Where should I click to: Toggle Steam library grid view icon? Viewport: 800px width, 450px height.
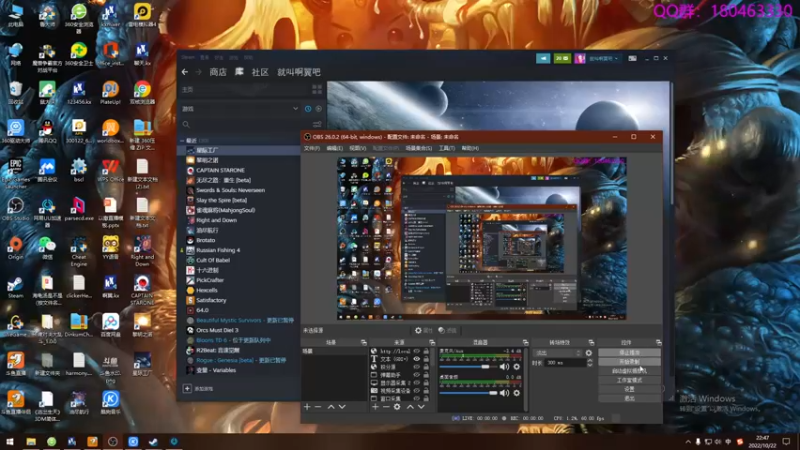317,89
